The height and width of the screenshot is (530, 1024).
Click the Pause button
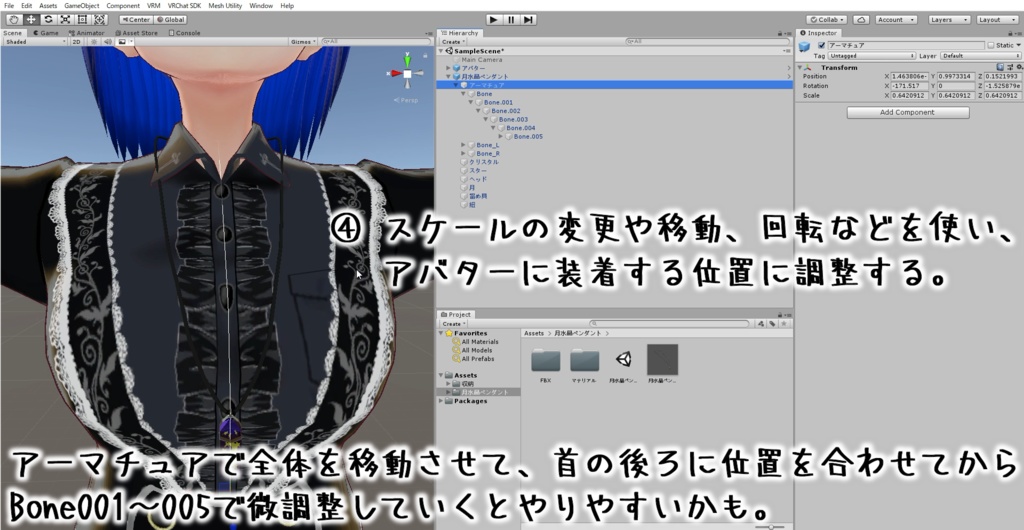[x=511, y=20]
